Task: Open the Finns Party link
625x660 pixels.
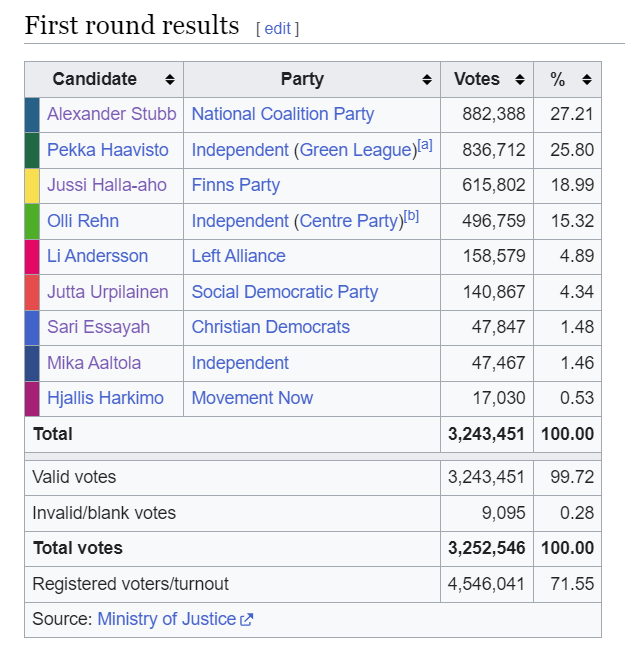Action: click(x=236, y=185)
